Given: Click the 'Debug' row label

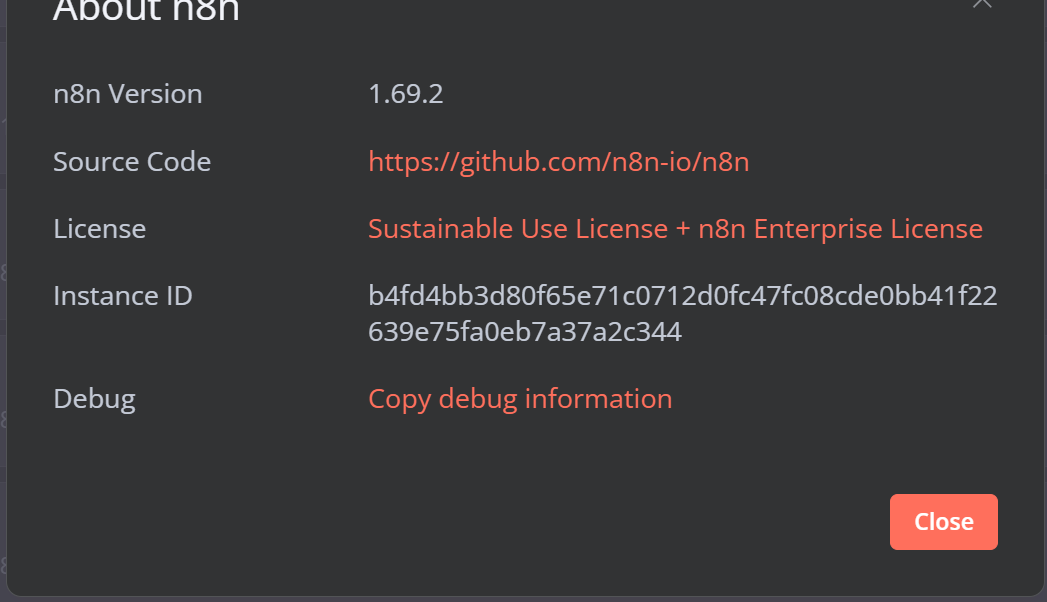Looking at the screenshot, I should point(94,399).
